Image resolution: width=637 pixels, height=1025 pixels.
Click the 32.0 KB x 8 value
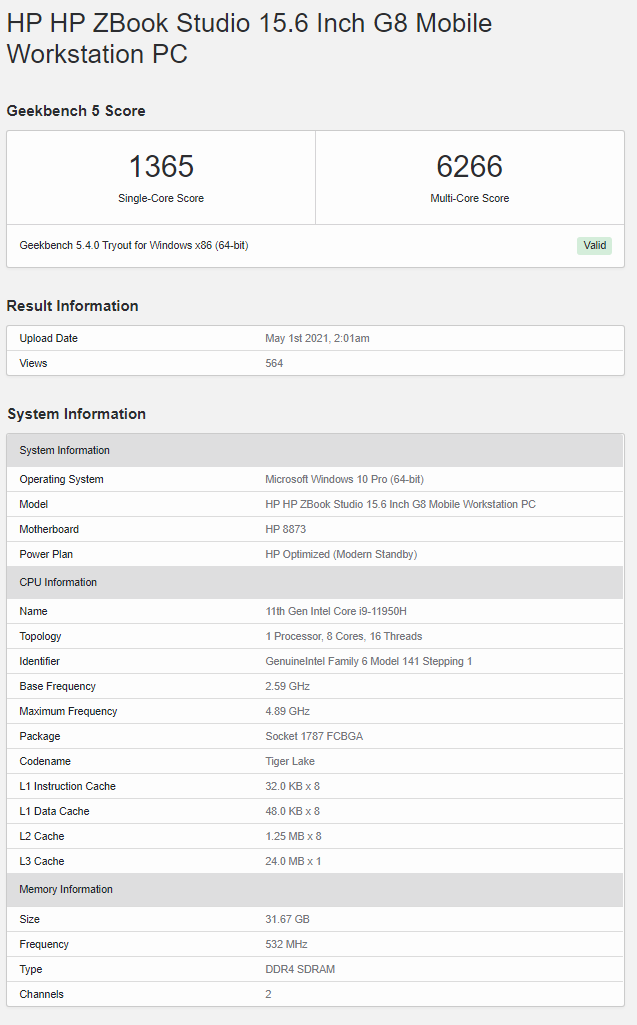(292, 786)
